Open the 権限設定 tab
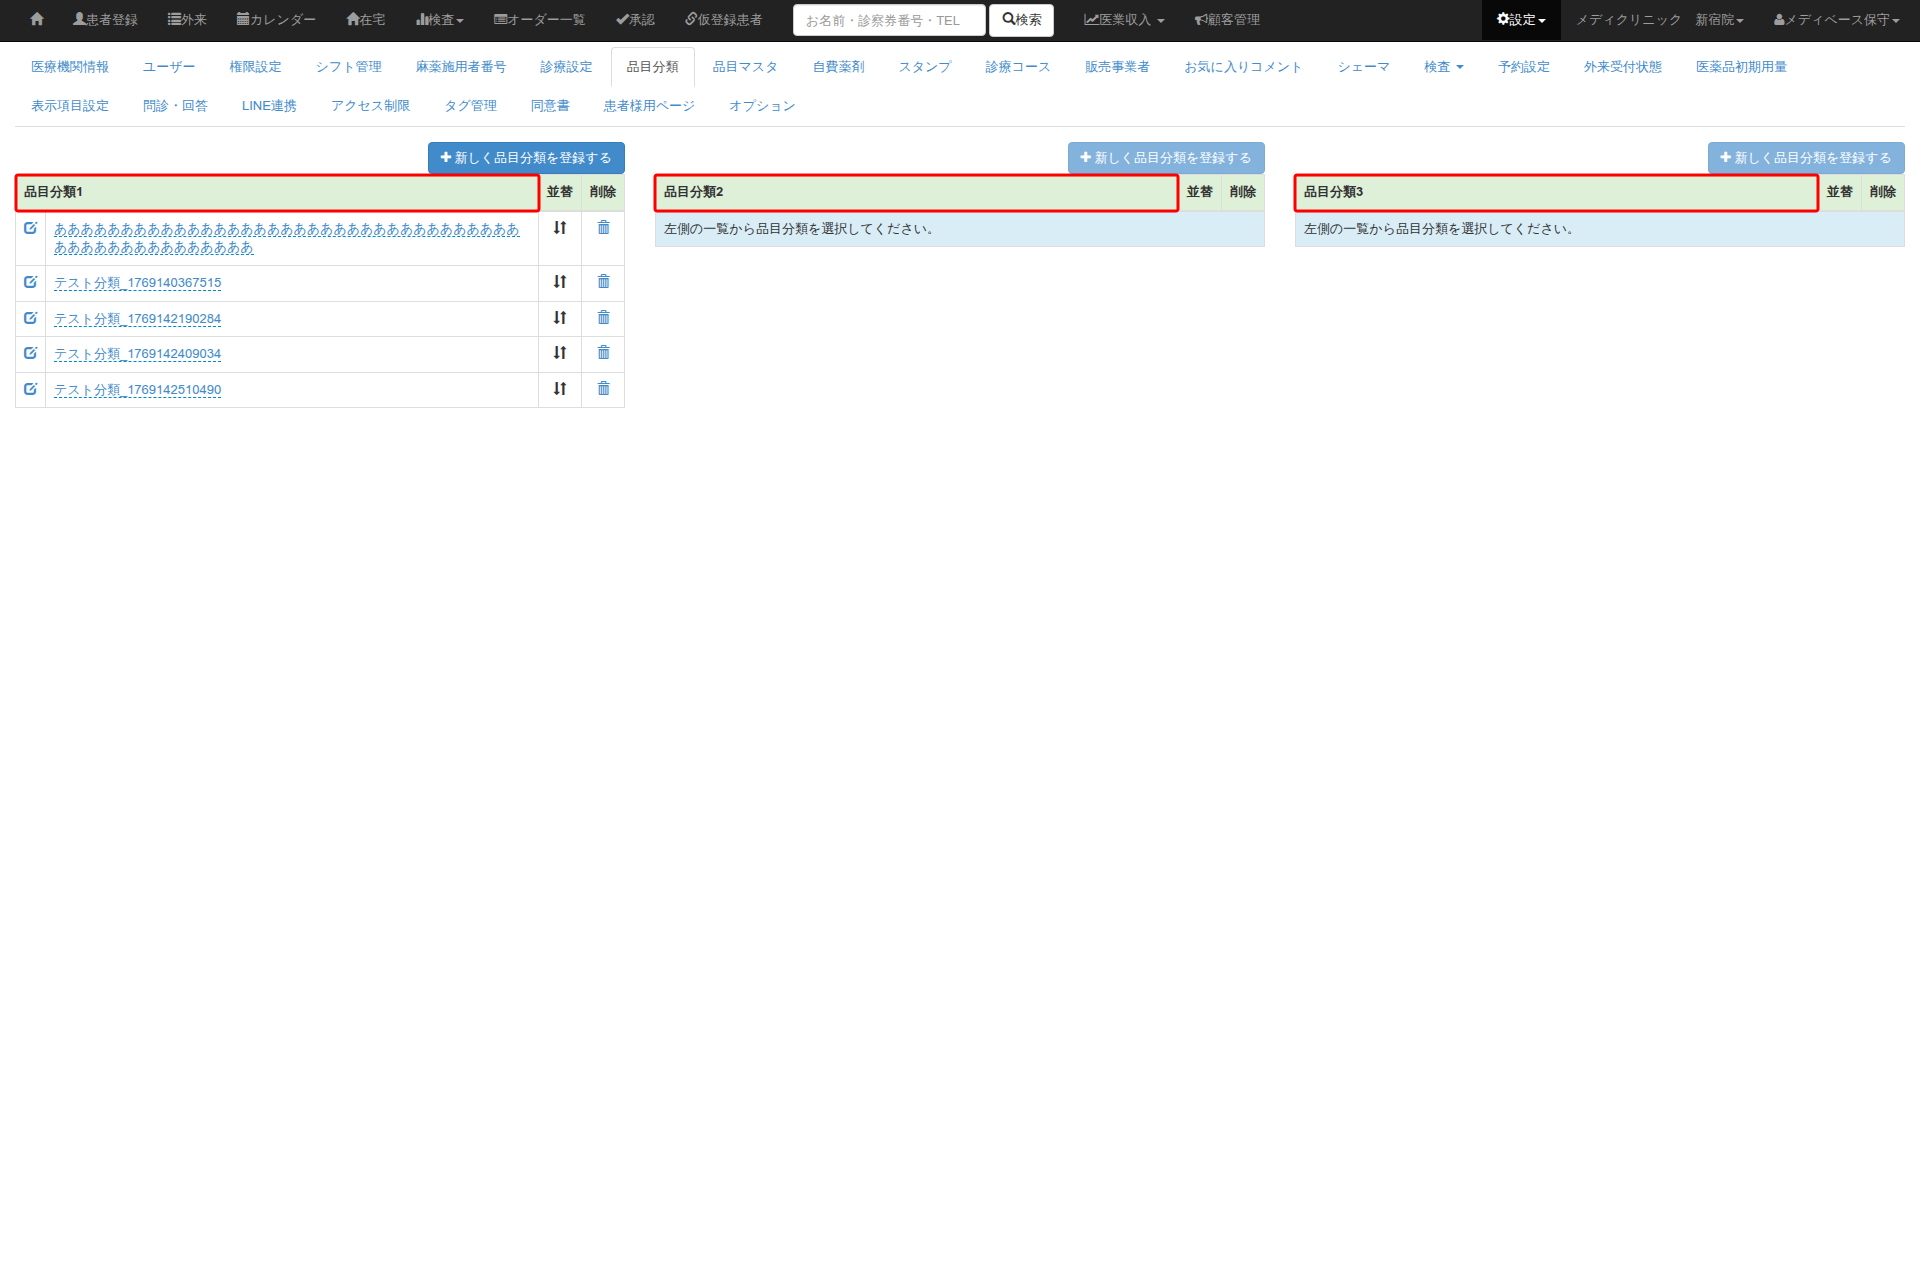Viewport: 1920px width, 1280px height. (x=255, y=67)
